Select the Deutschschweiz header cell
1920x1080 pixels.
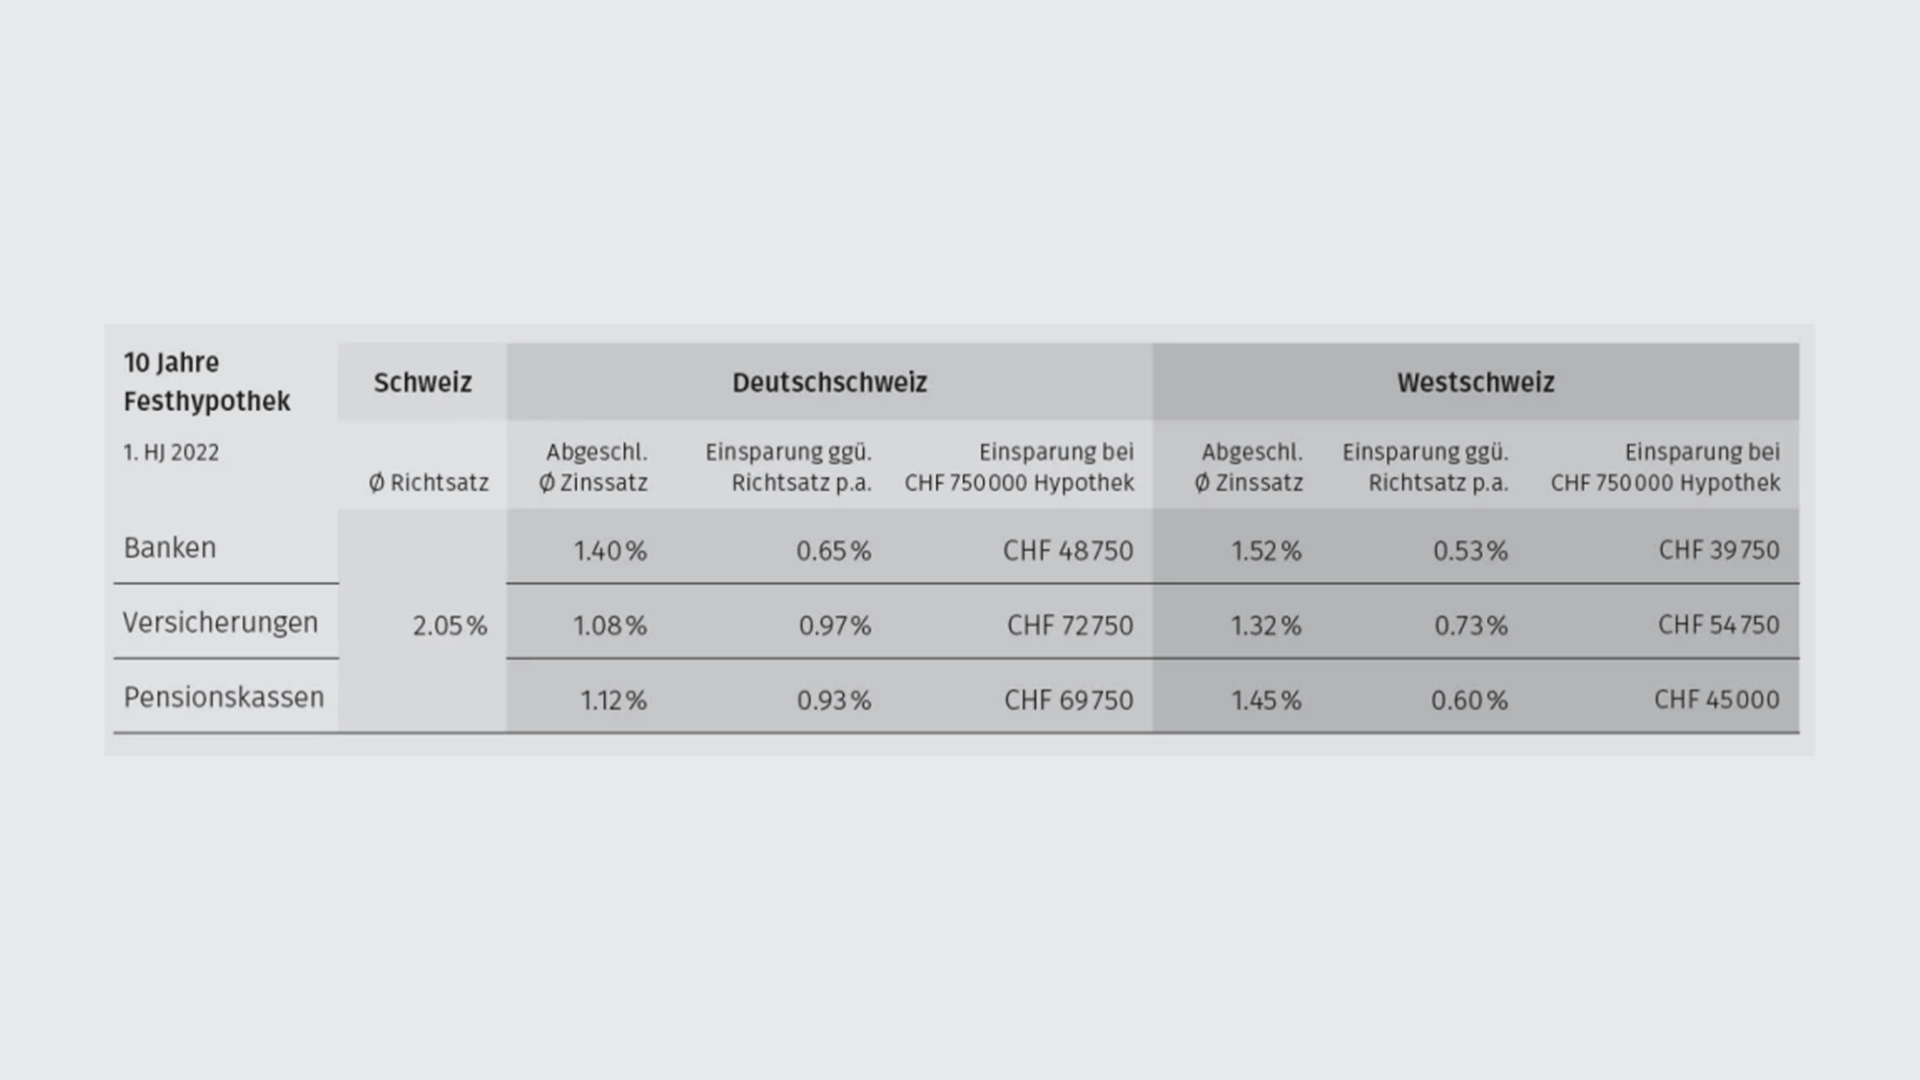coord(830,383)
